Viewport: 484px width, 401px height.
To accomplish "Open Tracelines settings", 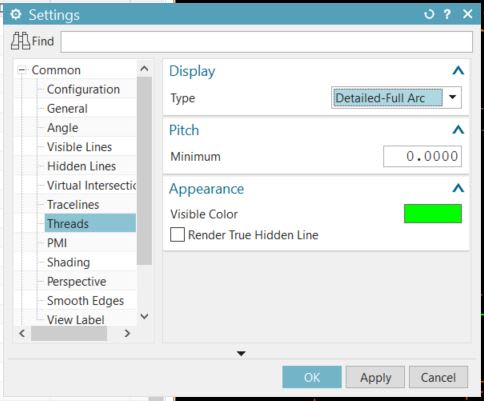I will (x=73, y=205).
